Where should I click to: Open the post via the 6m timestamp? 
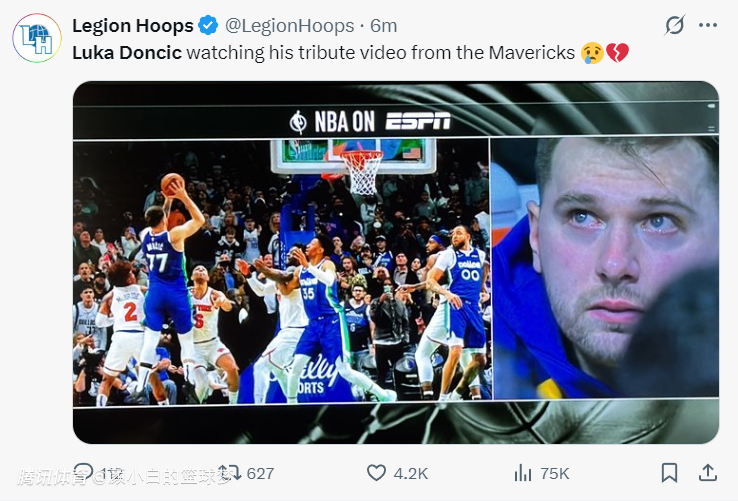[x=384, y=26]
